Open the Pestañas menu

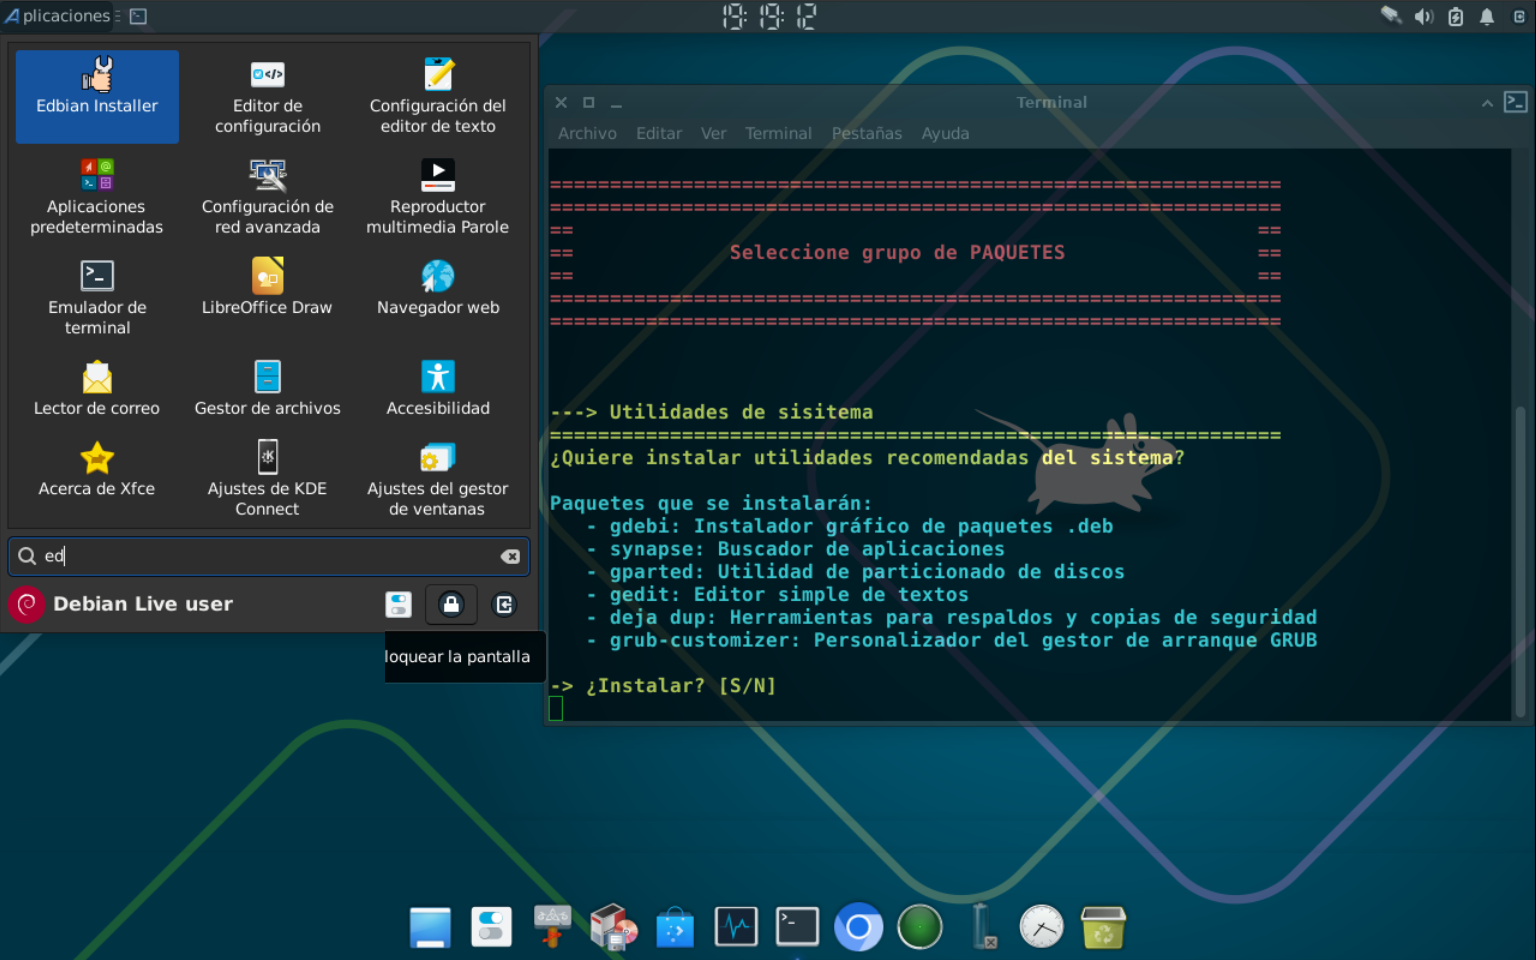866,133
